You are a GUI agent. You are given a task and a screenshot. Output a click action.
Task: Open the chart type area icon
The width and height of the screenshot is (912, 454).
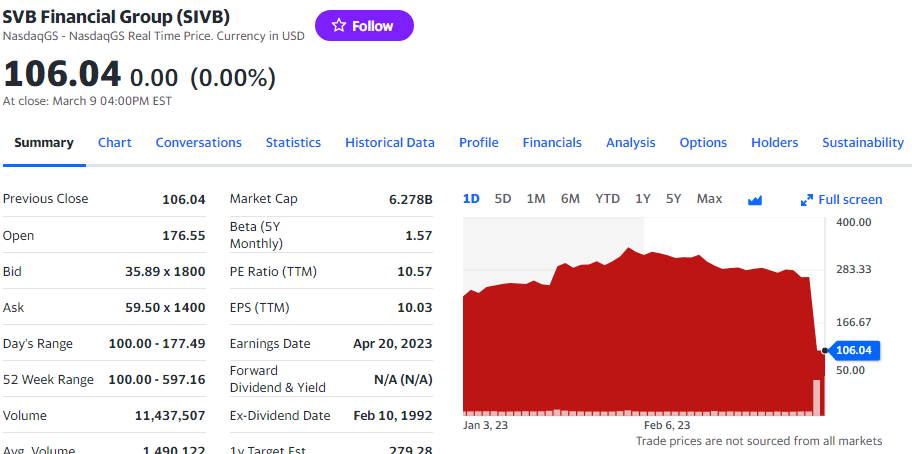pyautogui.click(x=754, y=200)
